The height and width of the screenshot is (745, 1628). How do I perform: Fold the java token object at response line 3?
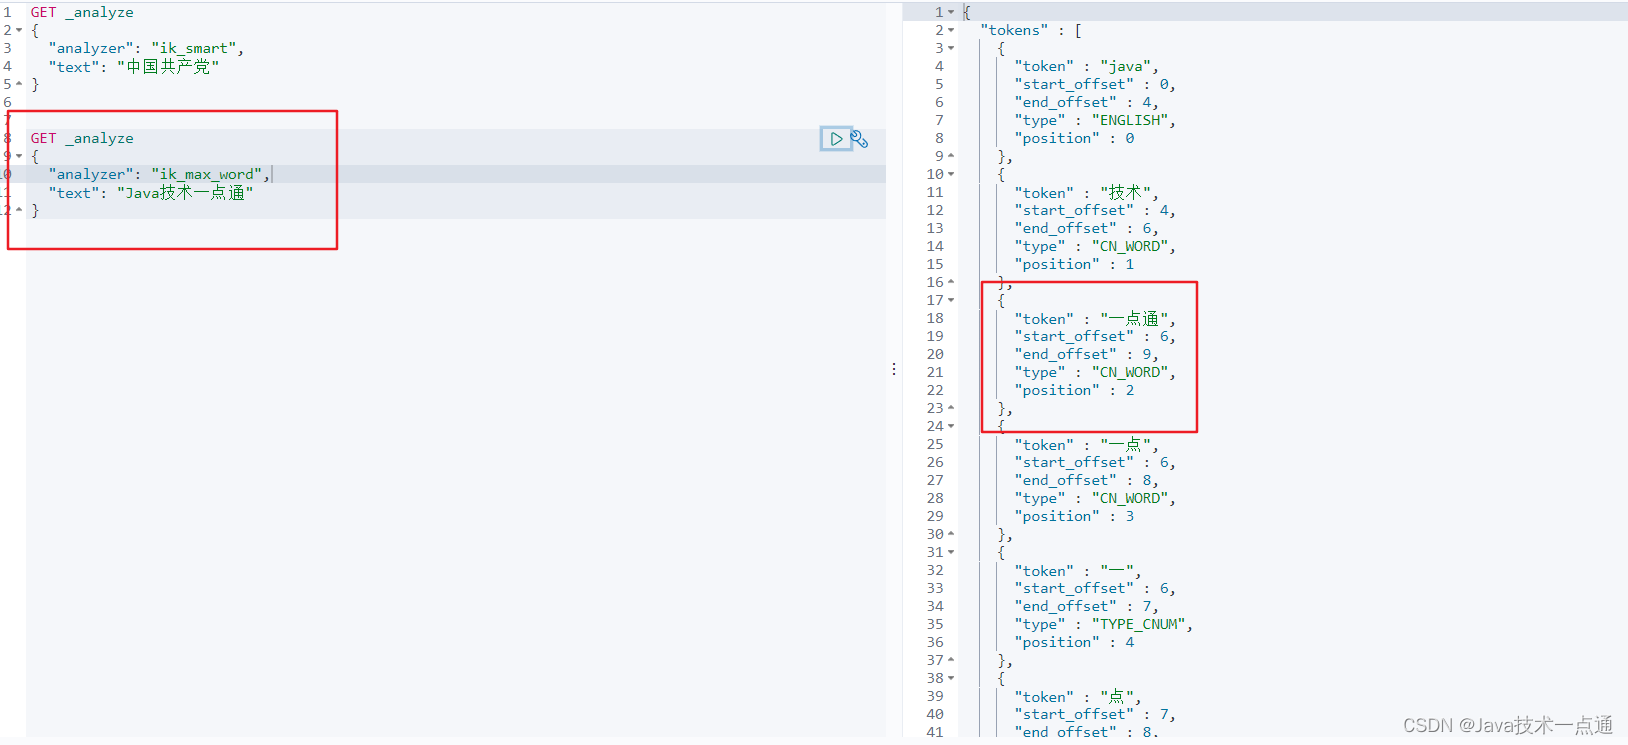click(951, 48)
